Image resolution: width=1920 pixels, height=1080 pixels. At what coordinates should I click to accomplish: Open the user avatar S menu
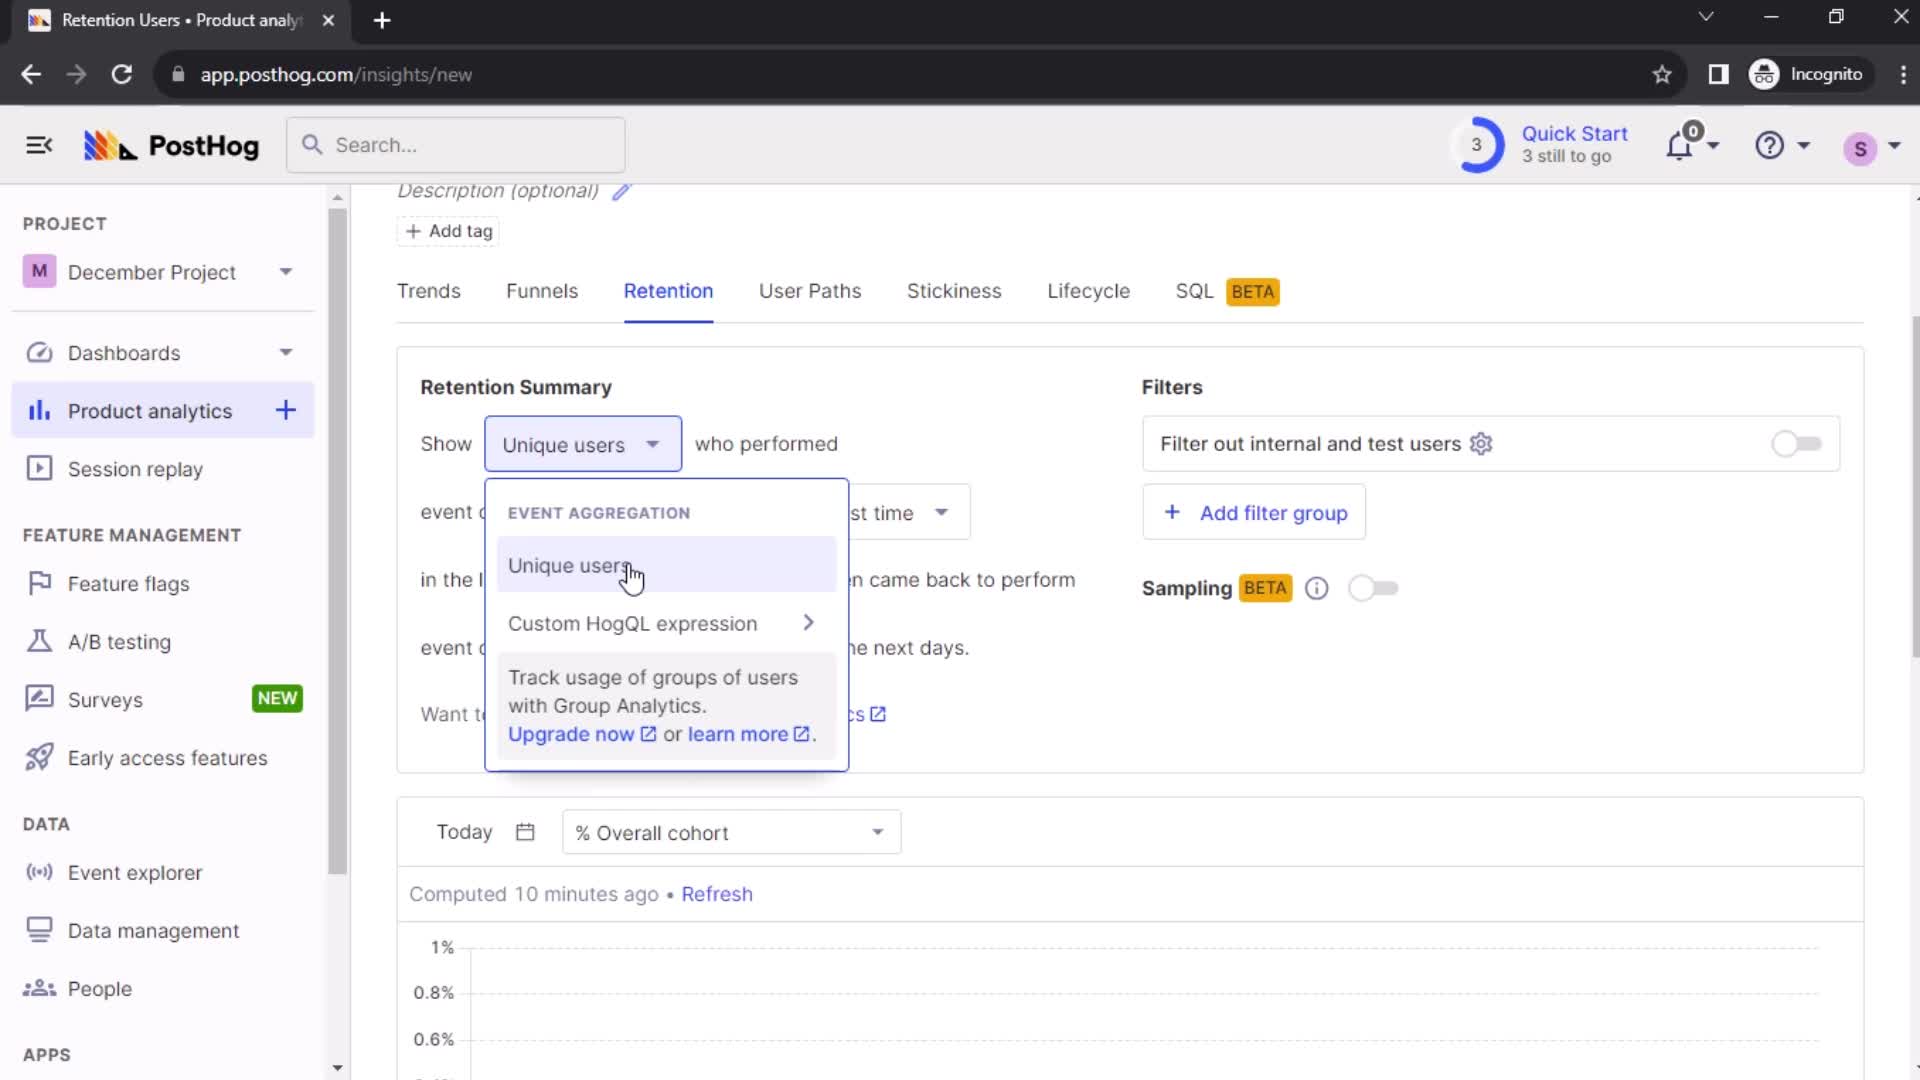[x=1860, y=148]
